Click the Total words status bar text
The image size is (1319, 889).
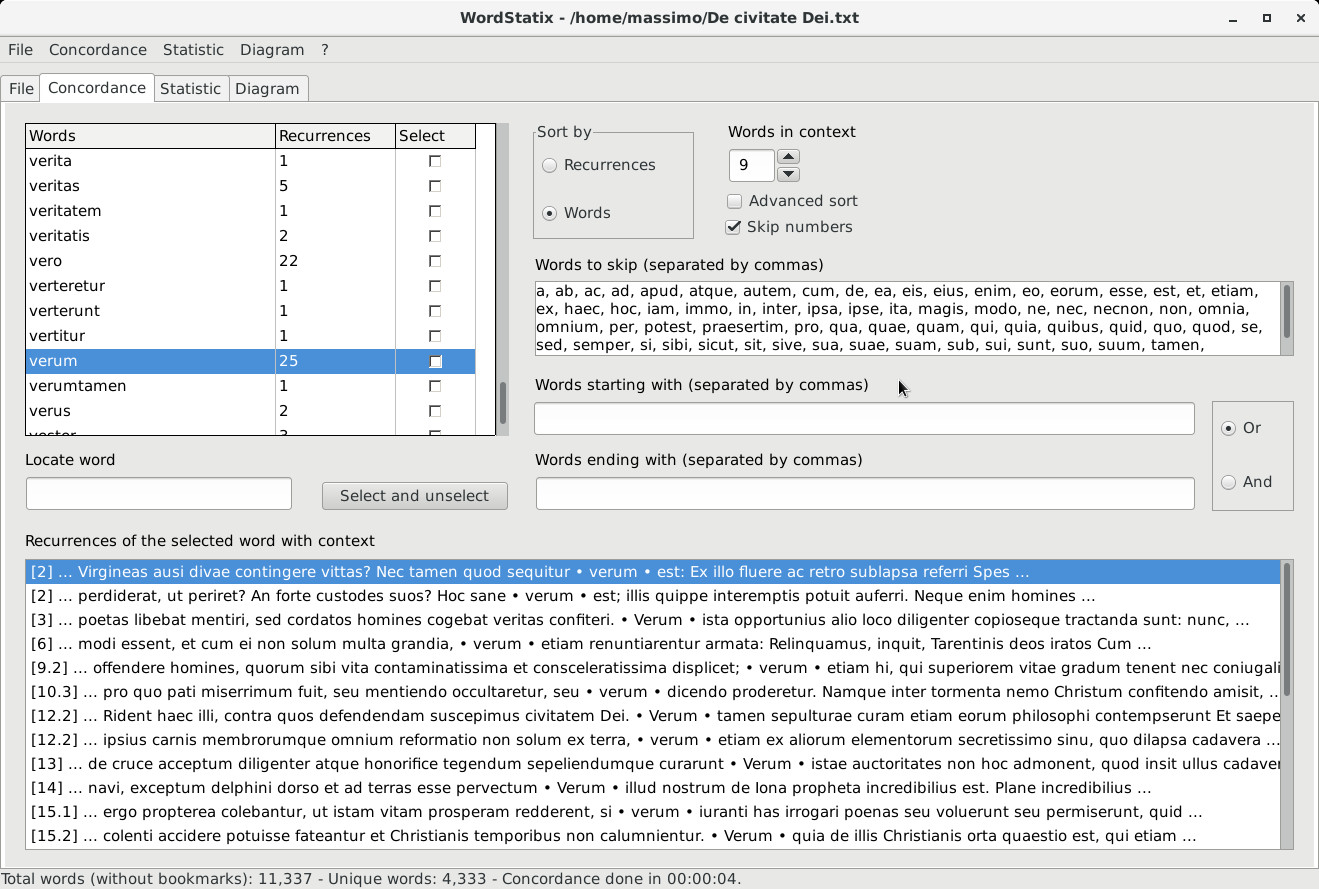tap(372, 879)
